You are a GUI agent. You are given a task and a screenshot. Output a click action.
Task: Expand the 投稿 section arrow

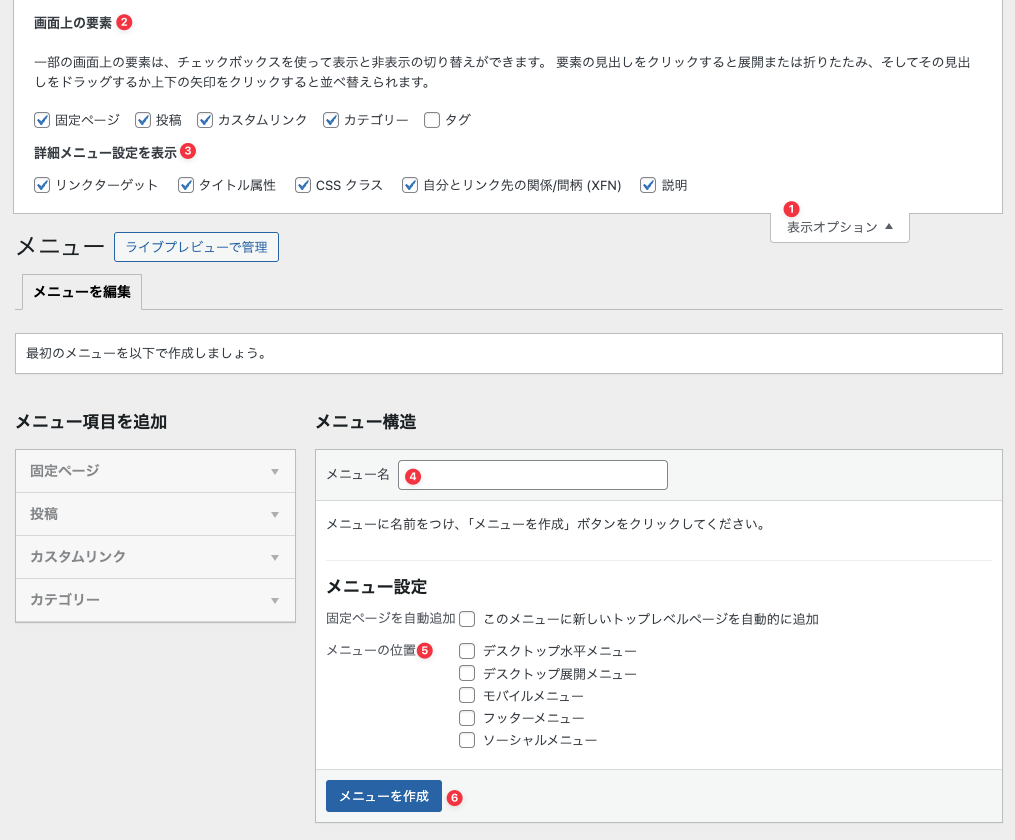click(x=275, y=514)
